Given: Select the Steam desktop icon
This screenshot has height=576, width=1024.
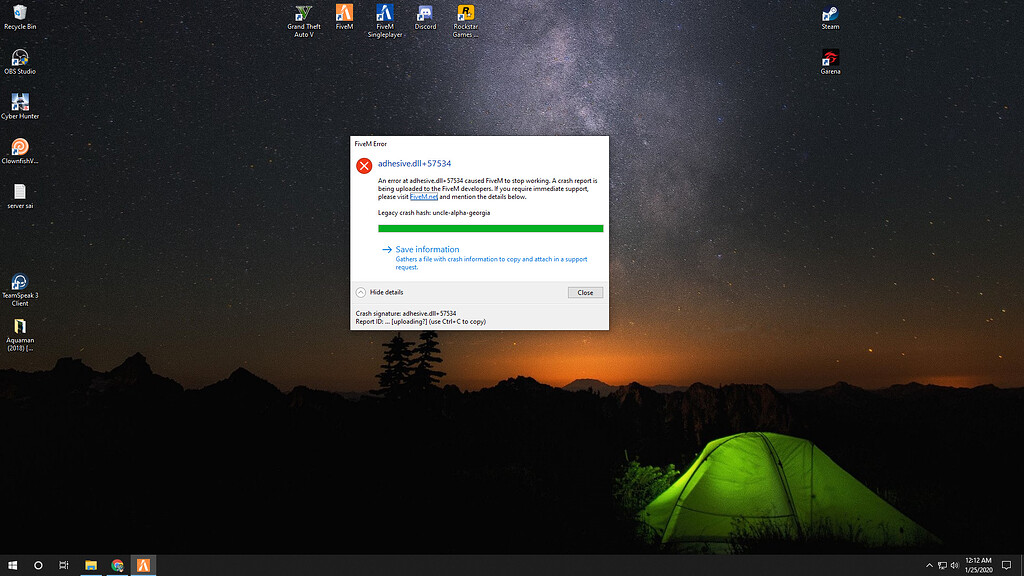Looking at the screenshot, I should pyautogui.click(x=830, y=17).
